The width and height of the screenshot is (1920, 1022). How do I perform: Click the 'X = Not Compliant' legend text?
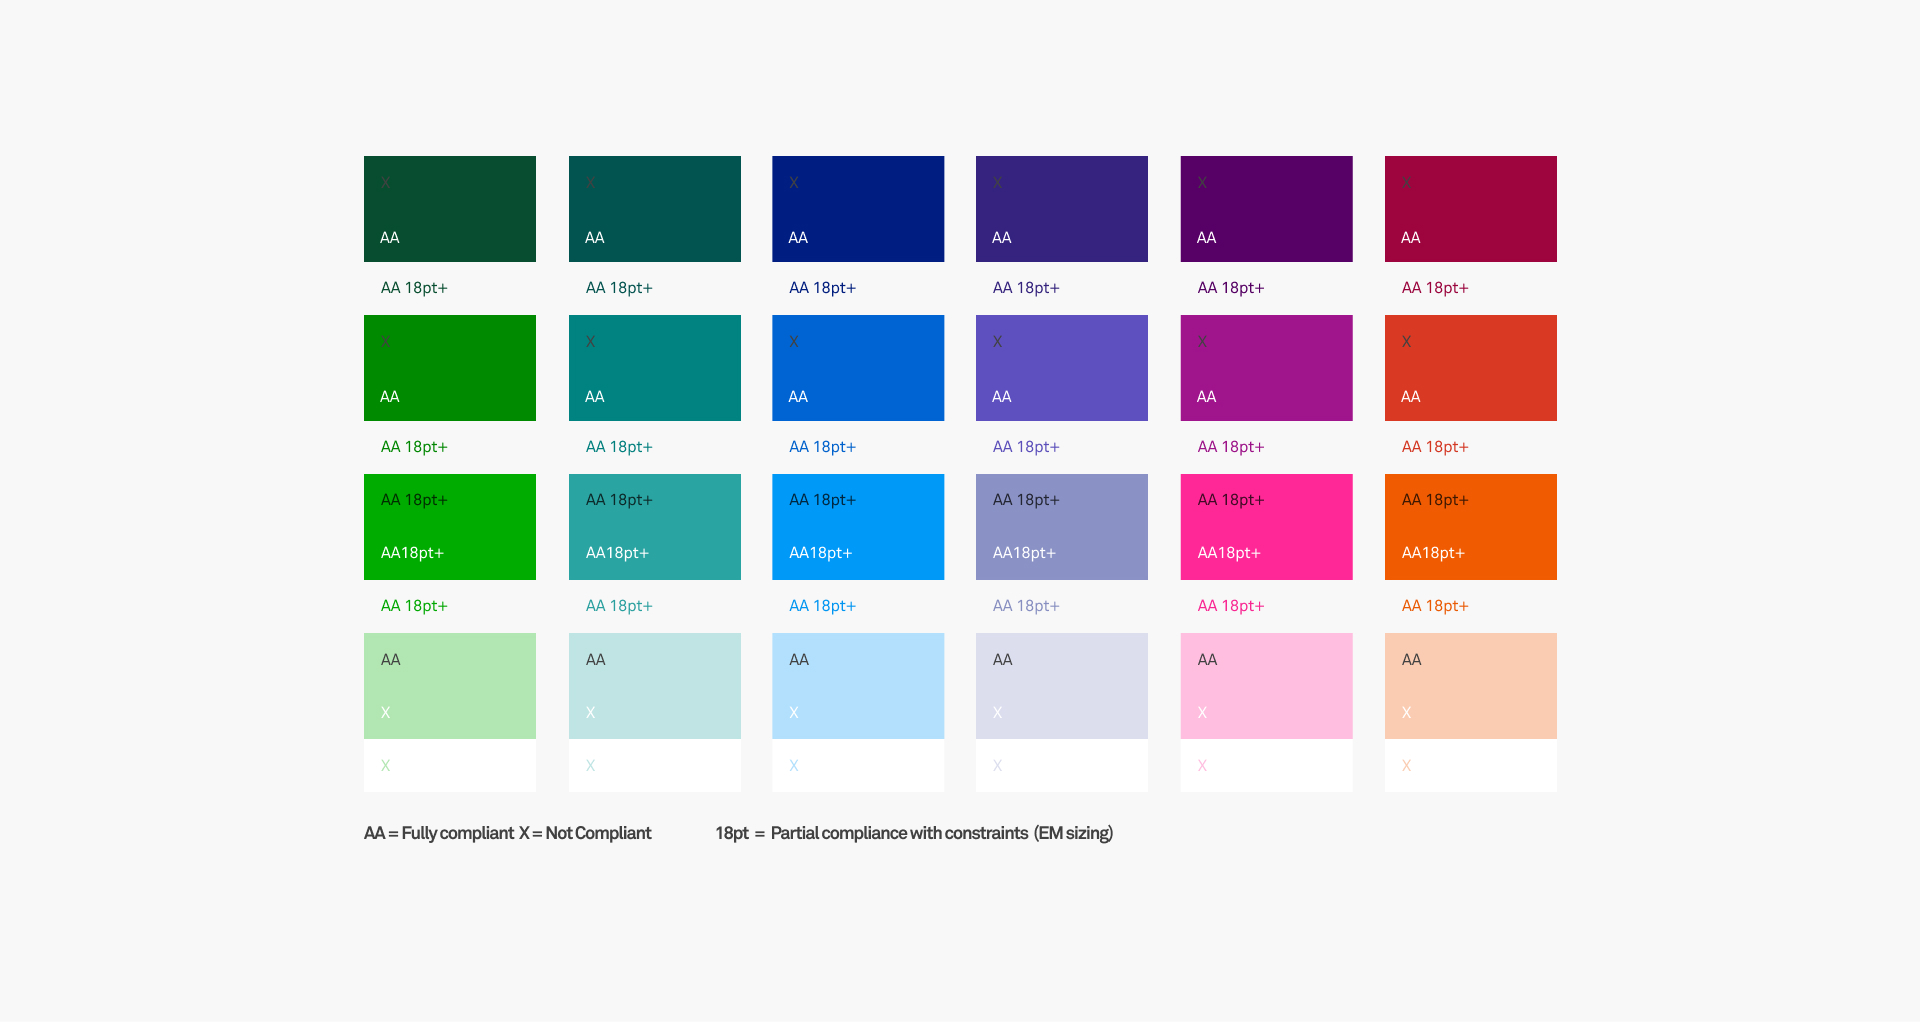point(585,833)
